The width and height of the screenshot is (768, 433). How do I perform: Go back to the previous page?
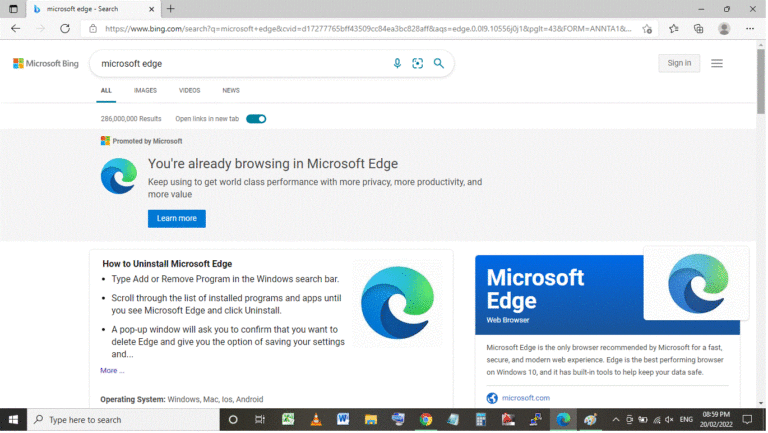tap(16, 28)
